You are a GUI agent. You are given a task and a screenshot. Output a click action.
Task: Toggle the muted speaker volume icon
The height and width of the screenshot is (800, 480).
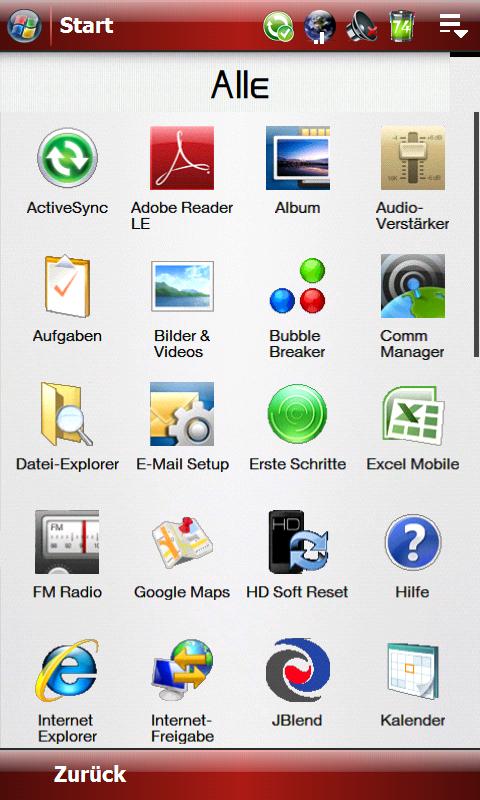click(x=363, y=26)
